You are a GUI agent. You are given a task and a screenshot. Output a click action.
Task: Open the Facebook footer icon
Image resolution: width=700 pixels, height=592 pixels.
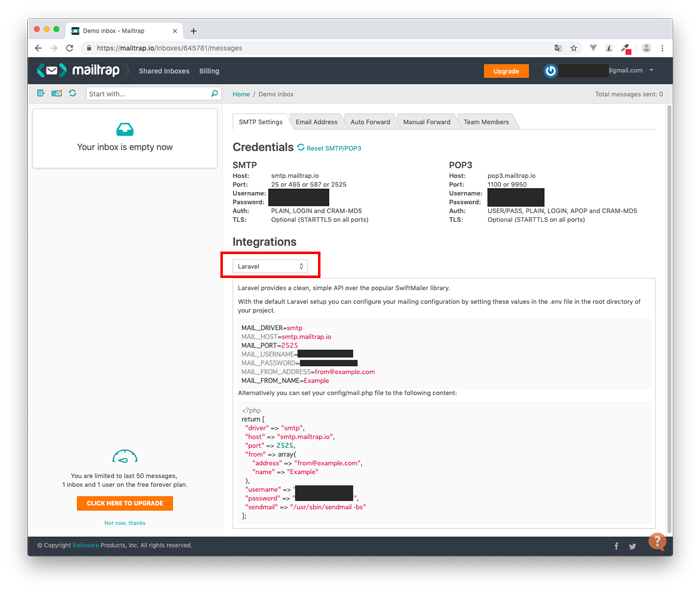616,546
